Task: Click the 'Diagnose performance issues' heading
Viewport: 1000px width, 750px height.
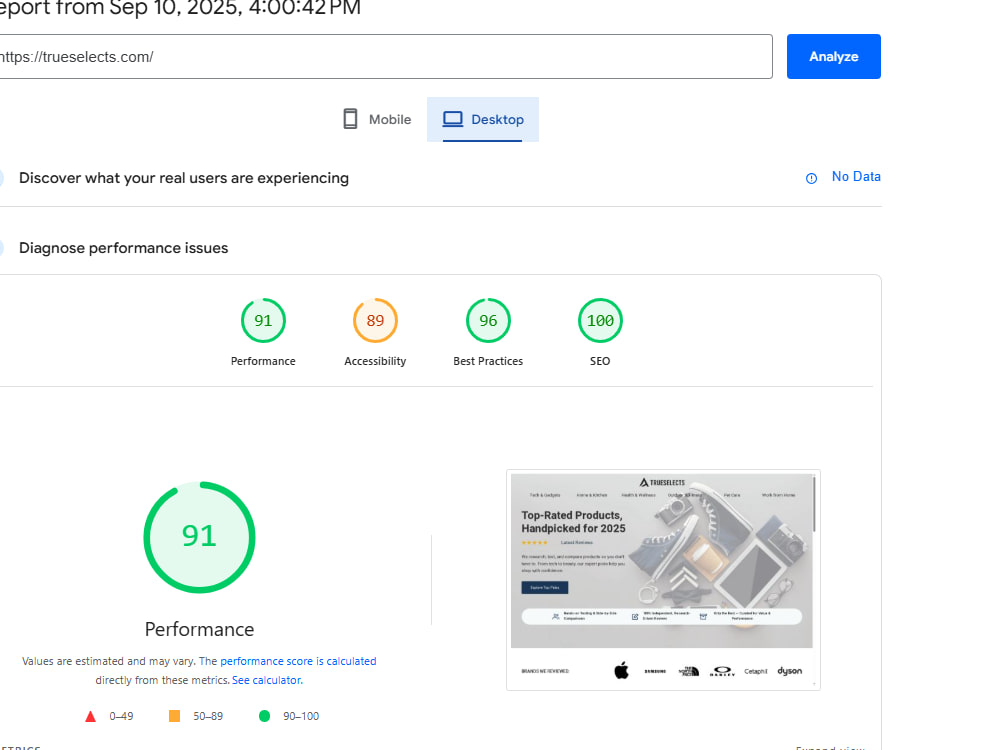Action: coord(124,248)
